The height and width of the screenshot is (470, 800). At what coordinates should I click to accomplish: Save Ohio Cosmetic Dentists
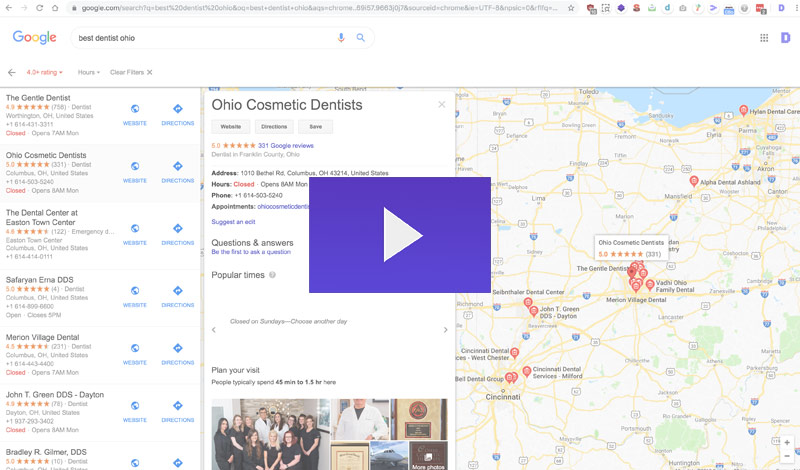pos(315,127)
